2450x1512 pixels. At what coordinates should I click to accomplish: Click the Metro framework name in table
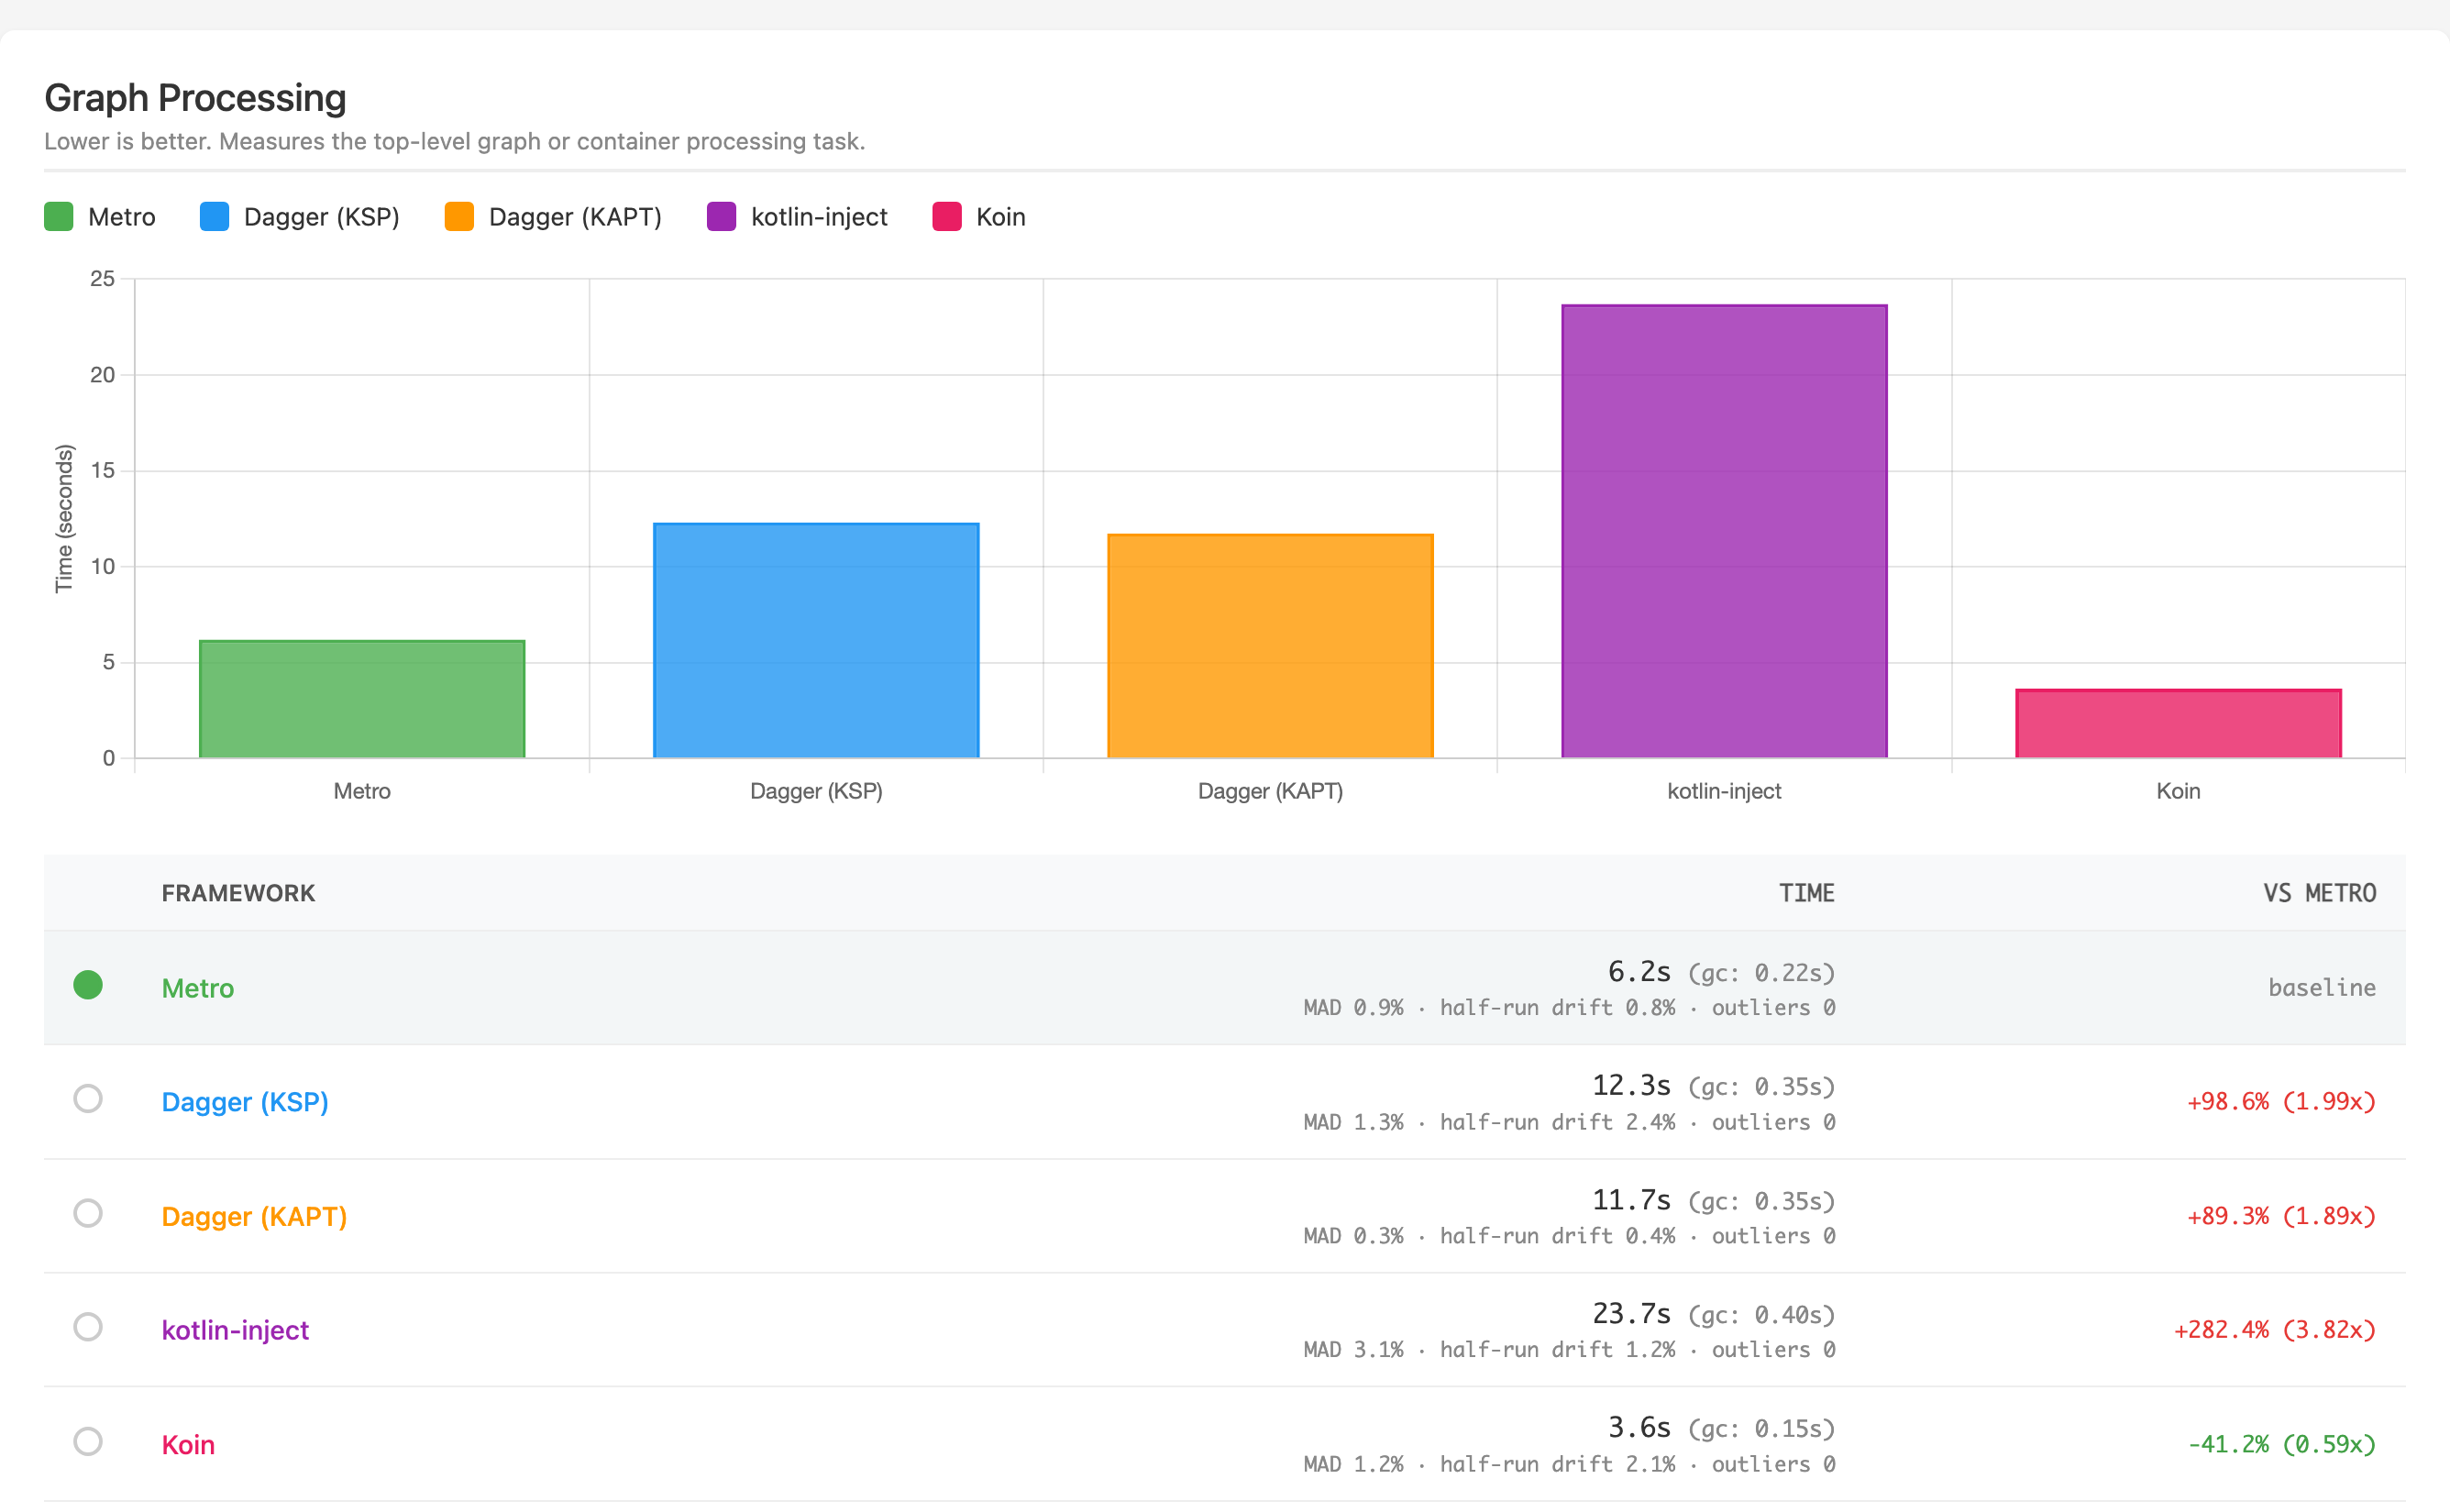[198, 988]
